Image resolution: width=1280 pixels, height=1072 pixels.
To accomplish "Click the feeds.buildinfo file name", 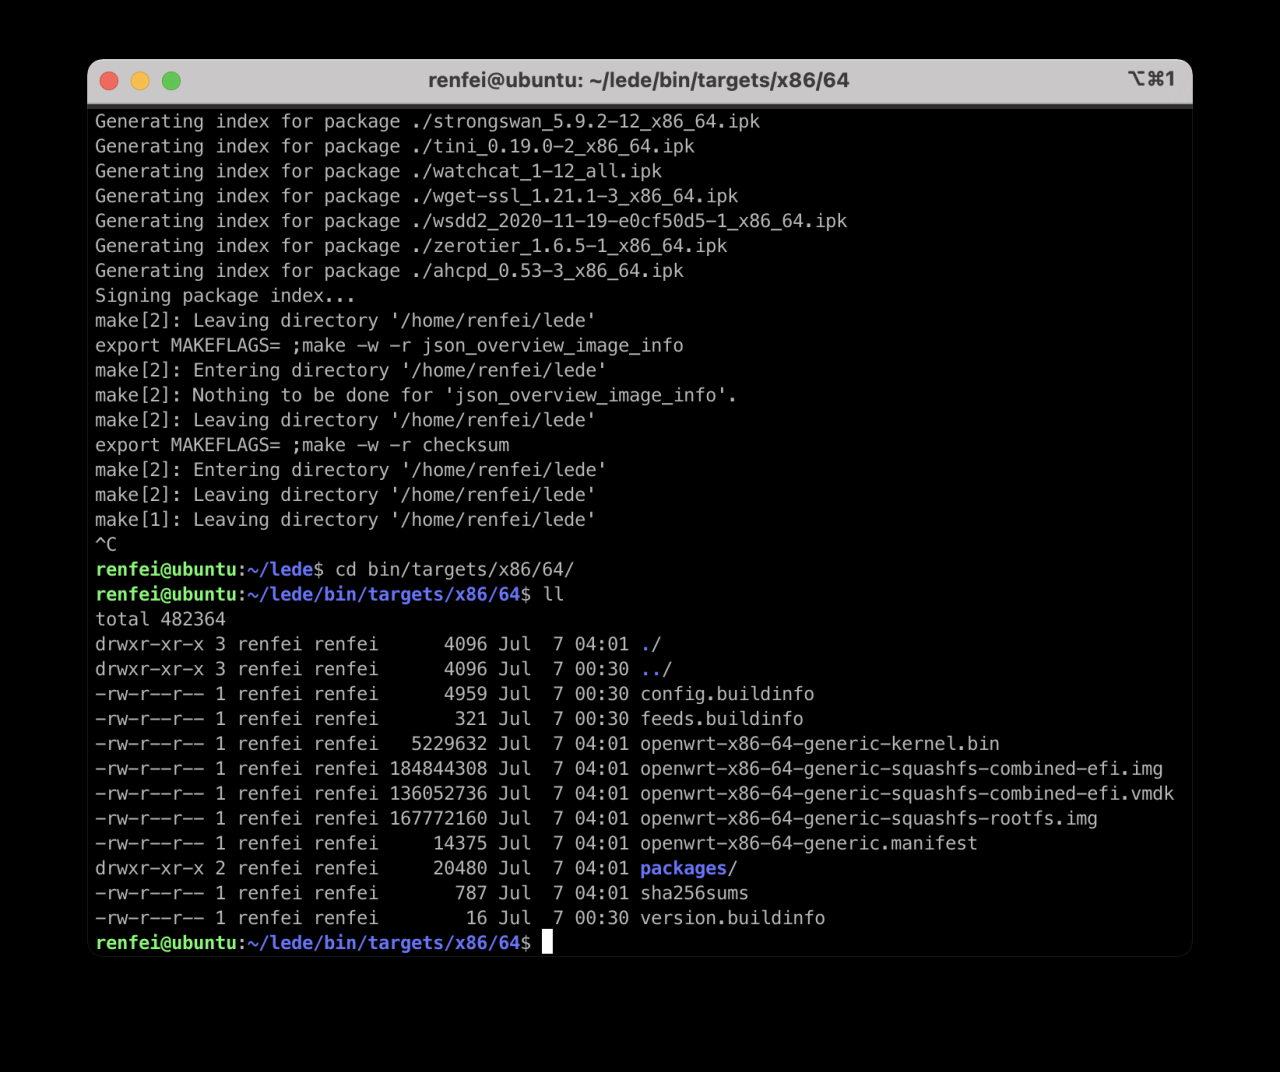I will coord(722,719).
